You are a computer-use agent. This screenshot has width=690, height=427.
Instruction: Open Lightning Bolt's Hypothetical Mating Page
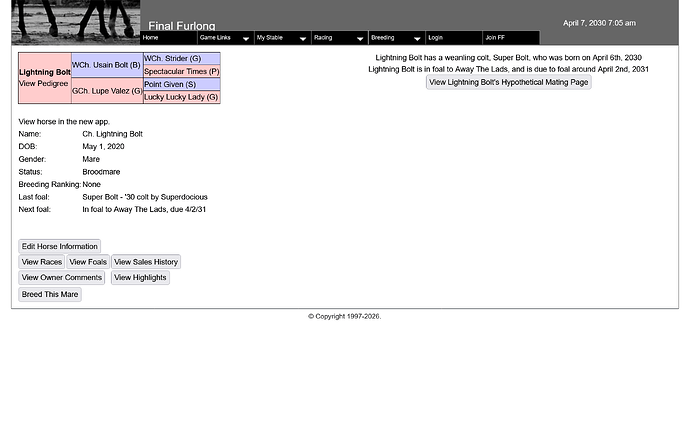click(x=508, y=82)
